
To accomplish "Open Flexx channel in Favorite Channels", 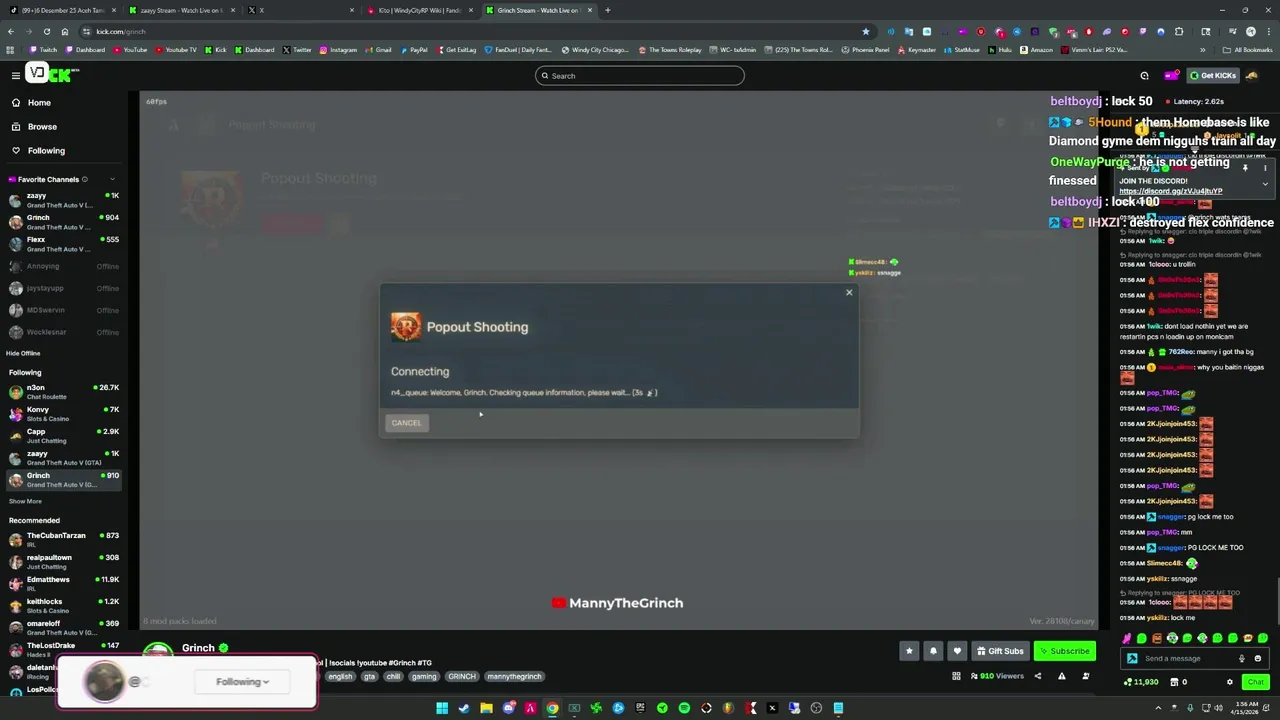I will (64, 244).
